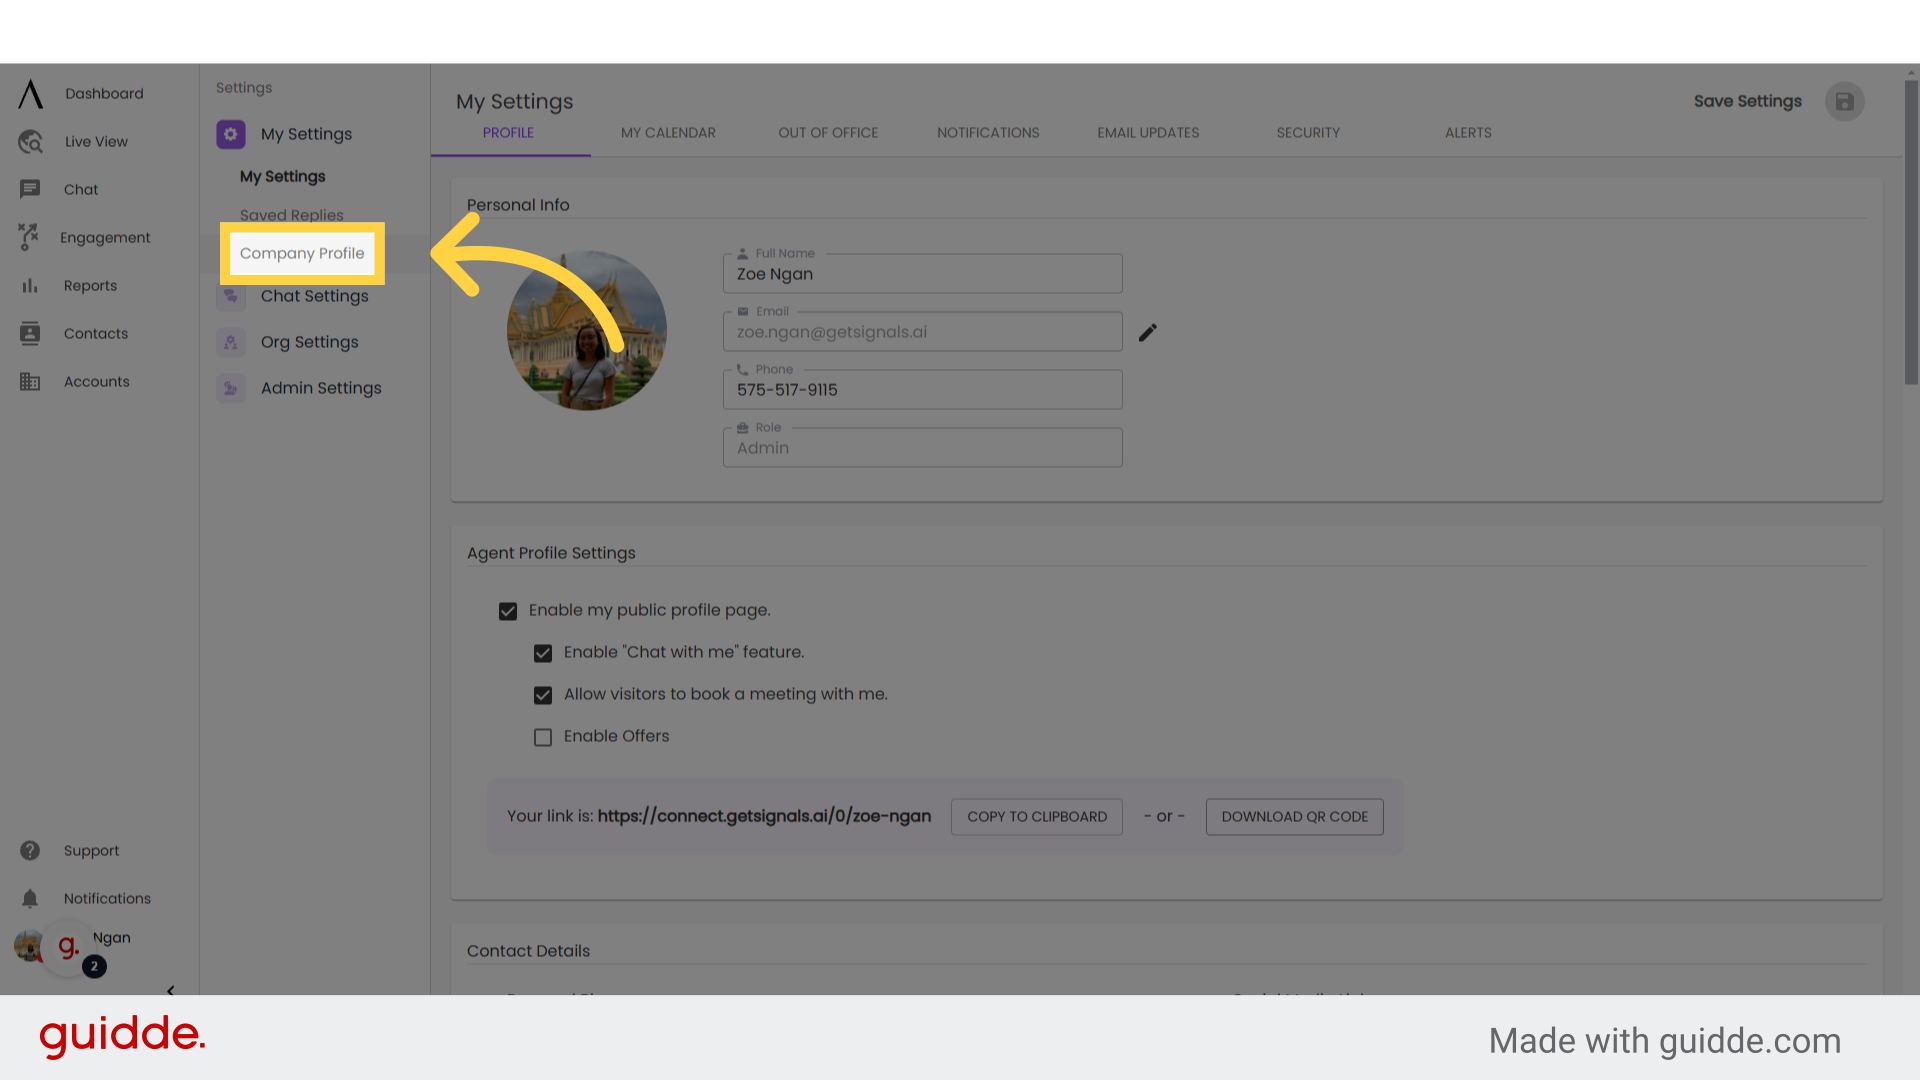Toggle 'Chat with me' feature checkbox
The image size is (1920, 1080).
(543, 653)
